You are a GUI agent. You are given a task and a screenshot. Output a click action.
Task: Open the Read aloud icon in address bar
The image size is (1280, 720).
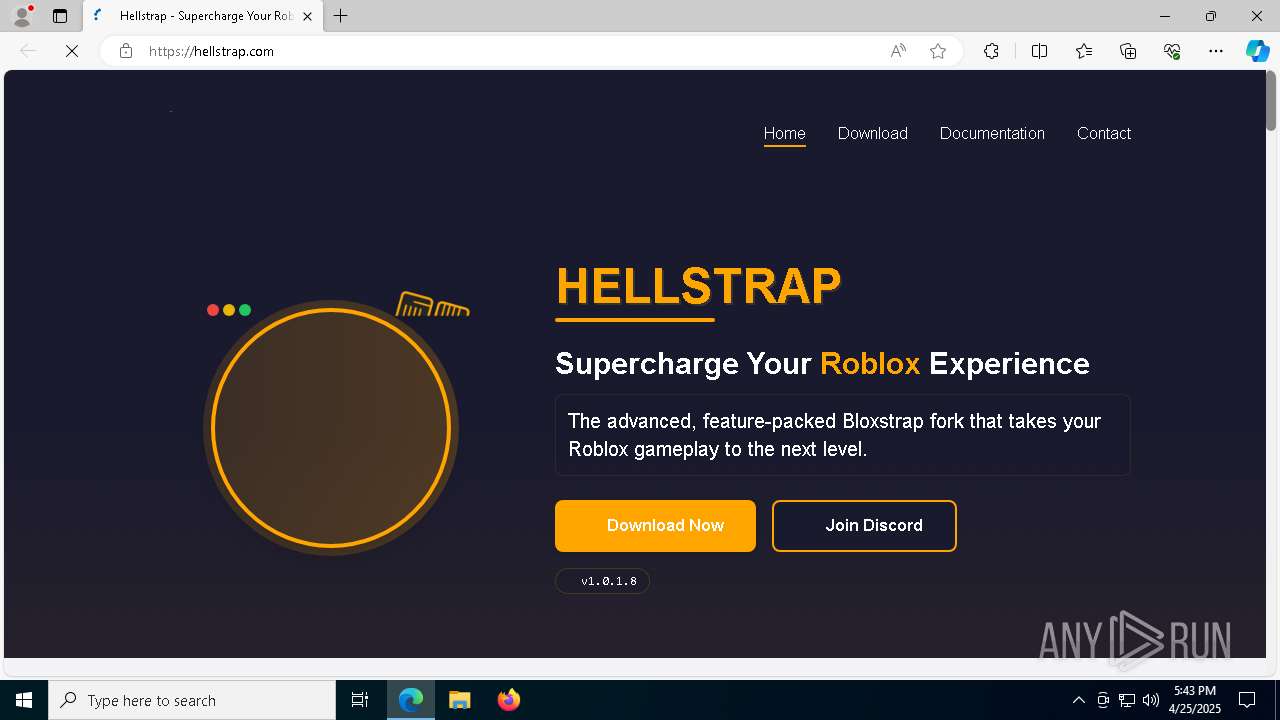pos(898,51)
